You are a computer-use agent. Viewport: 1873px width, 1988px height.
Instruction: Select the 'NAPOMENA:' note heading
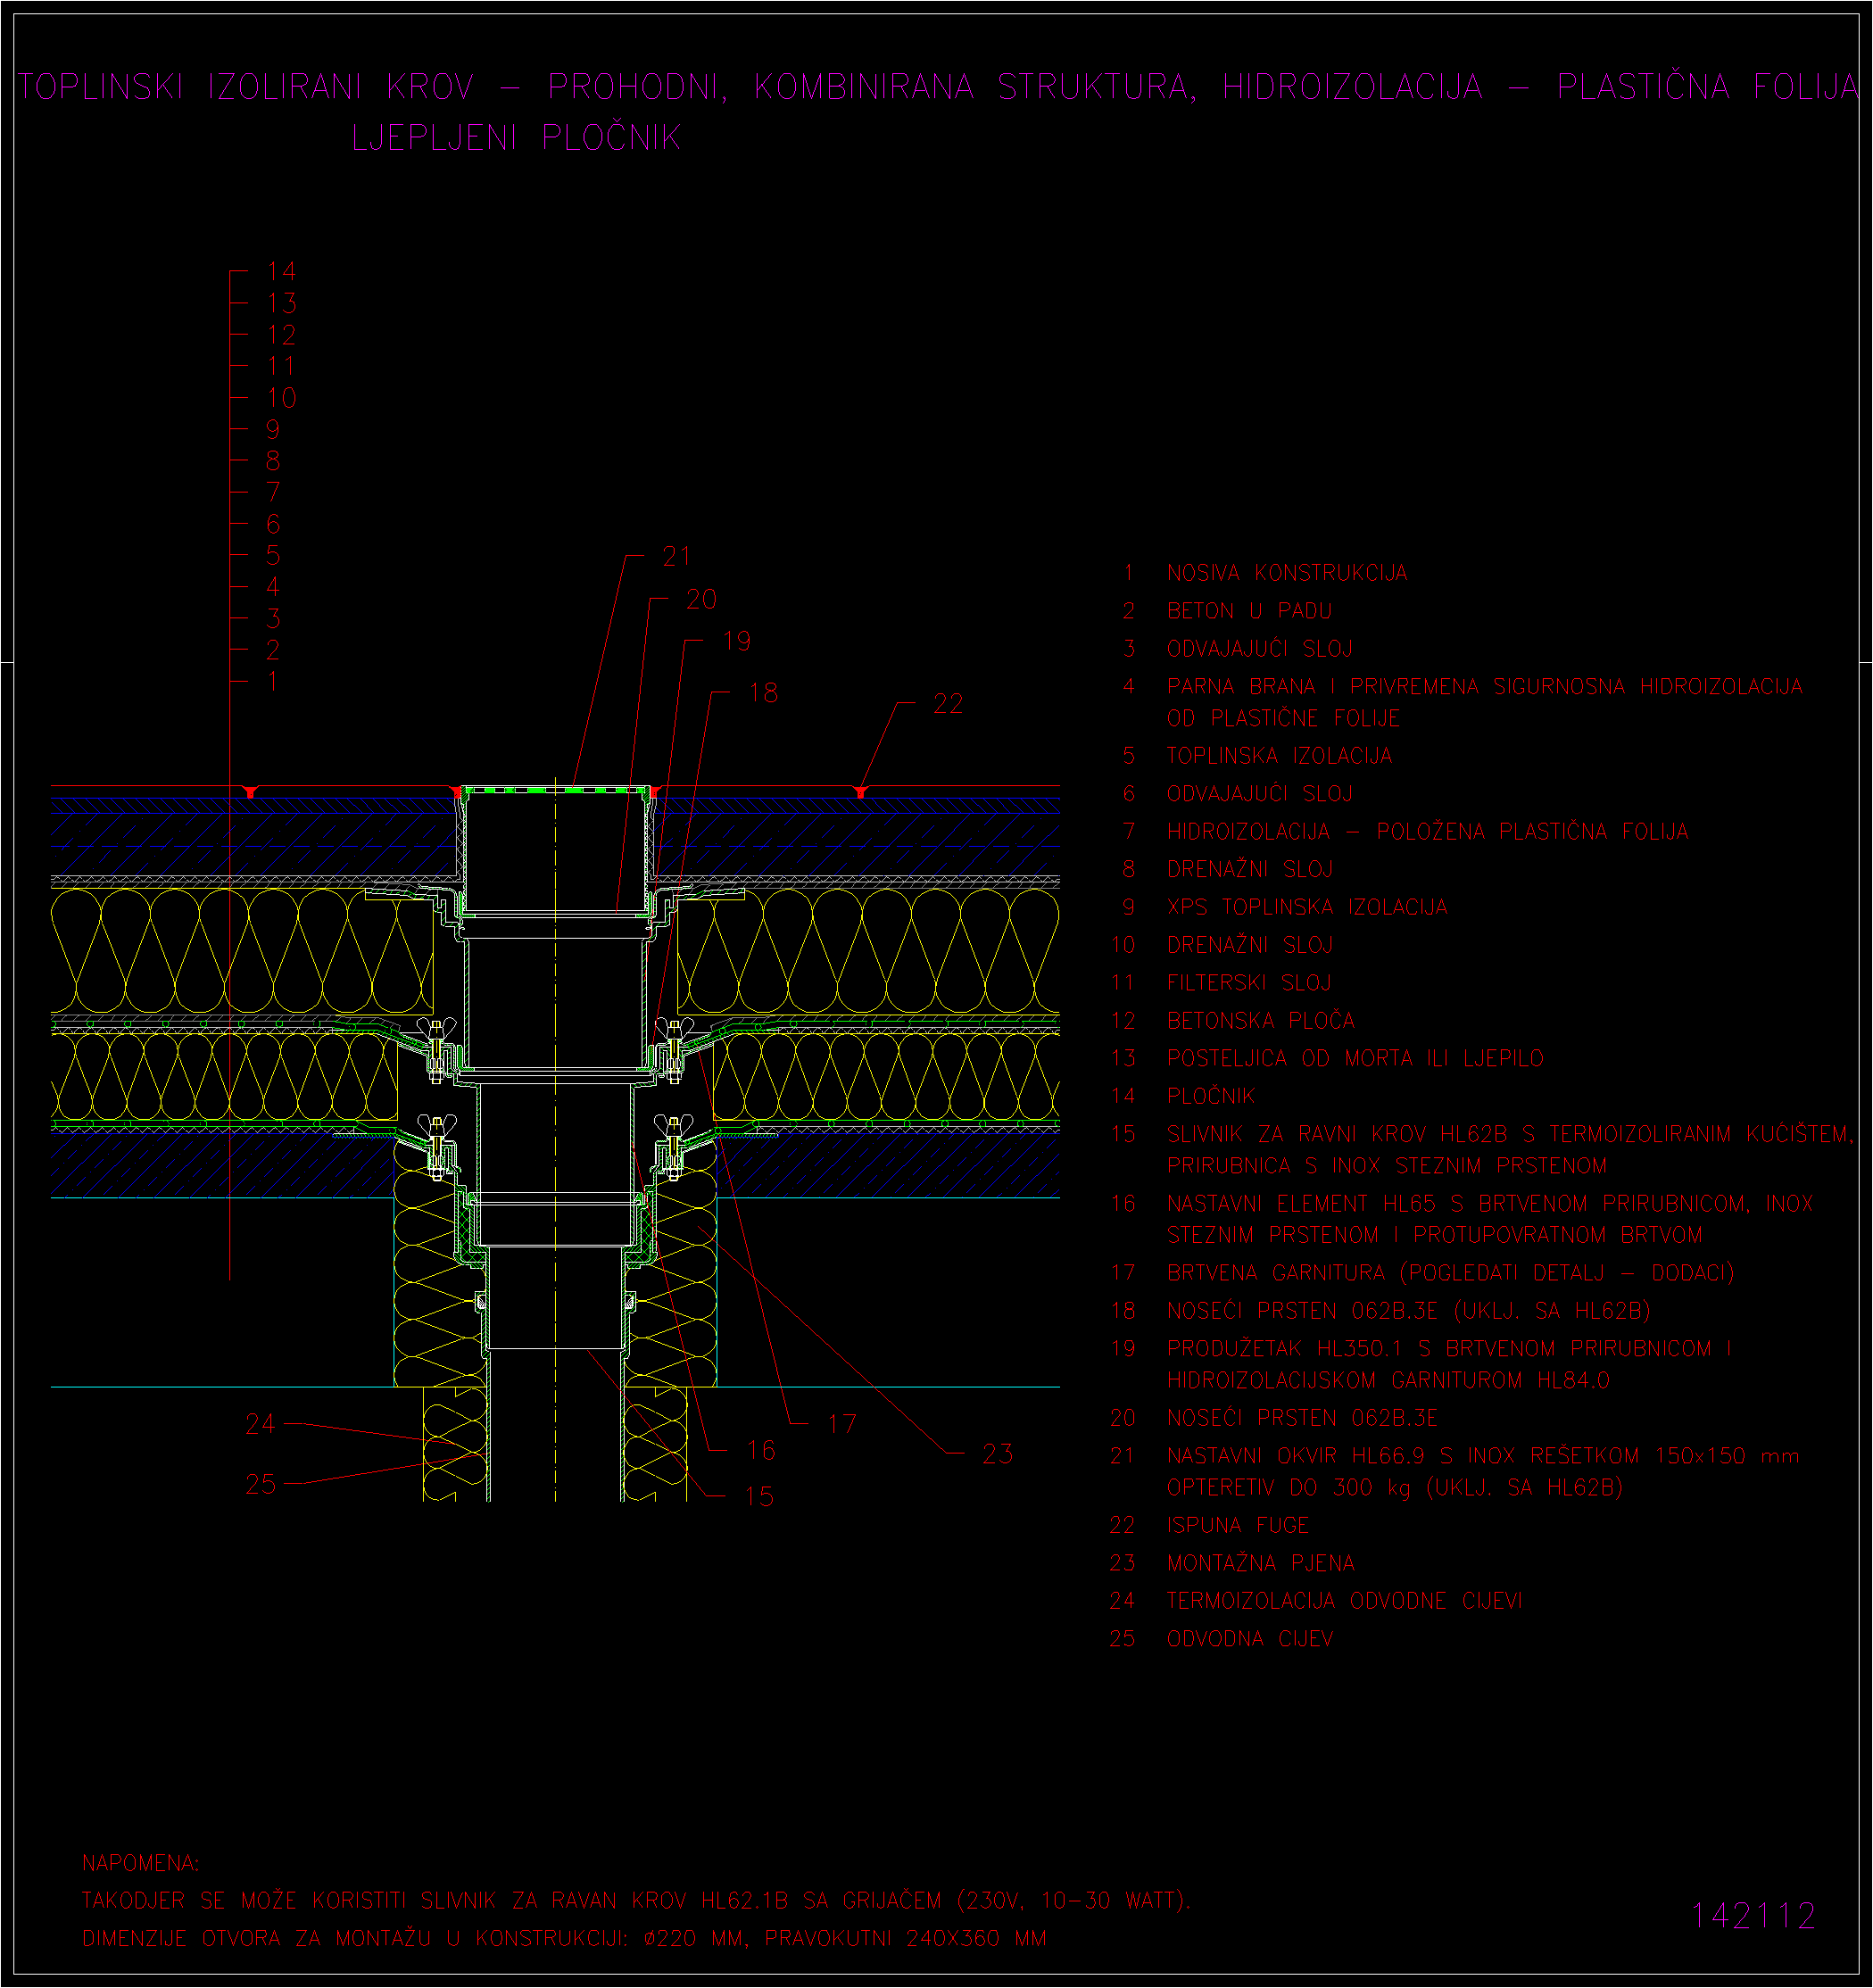click(141, 1863)
